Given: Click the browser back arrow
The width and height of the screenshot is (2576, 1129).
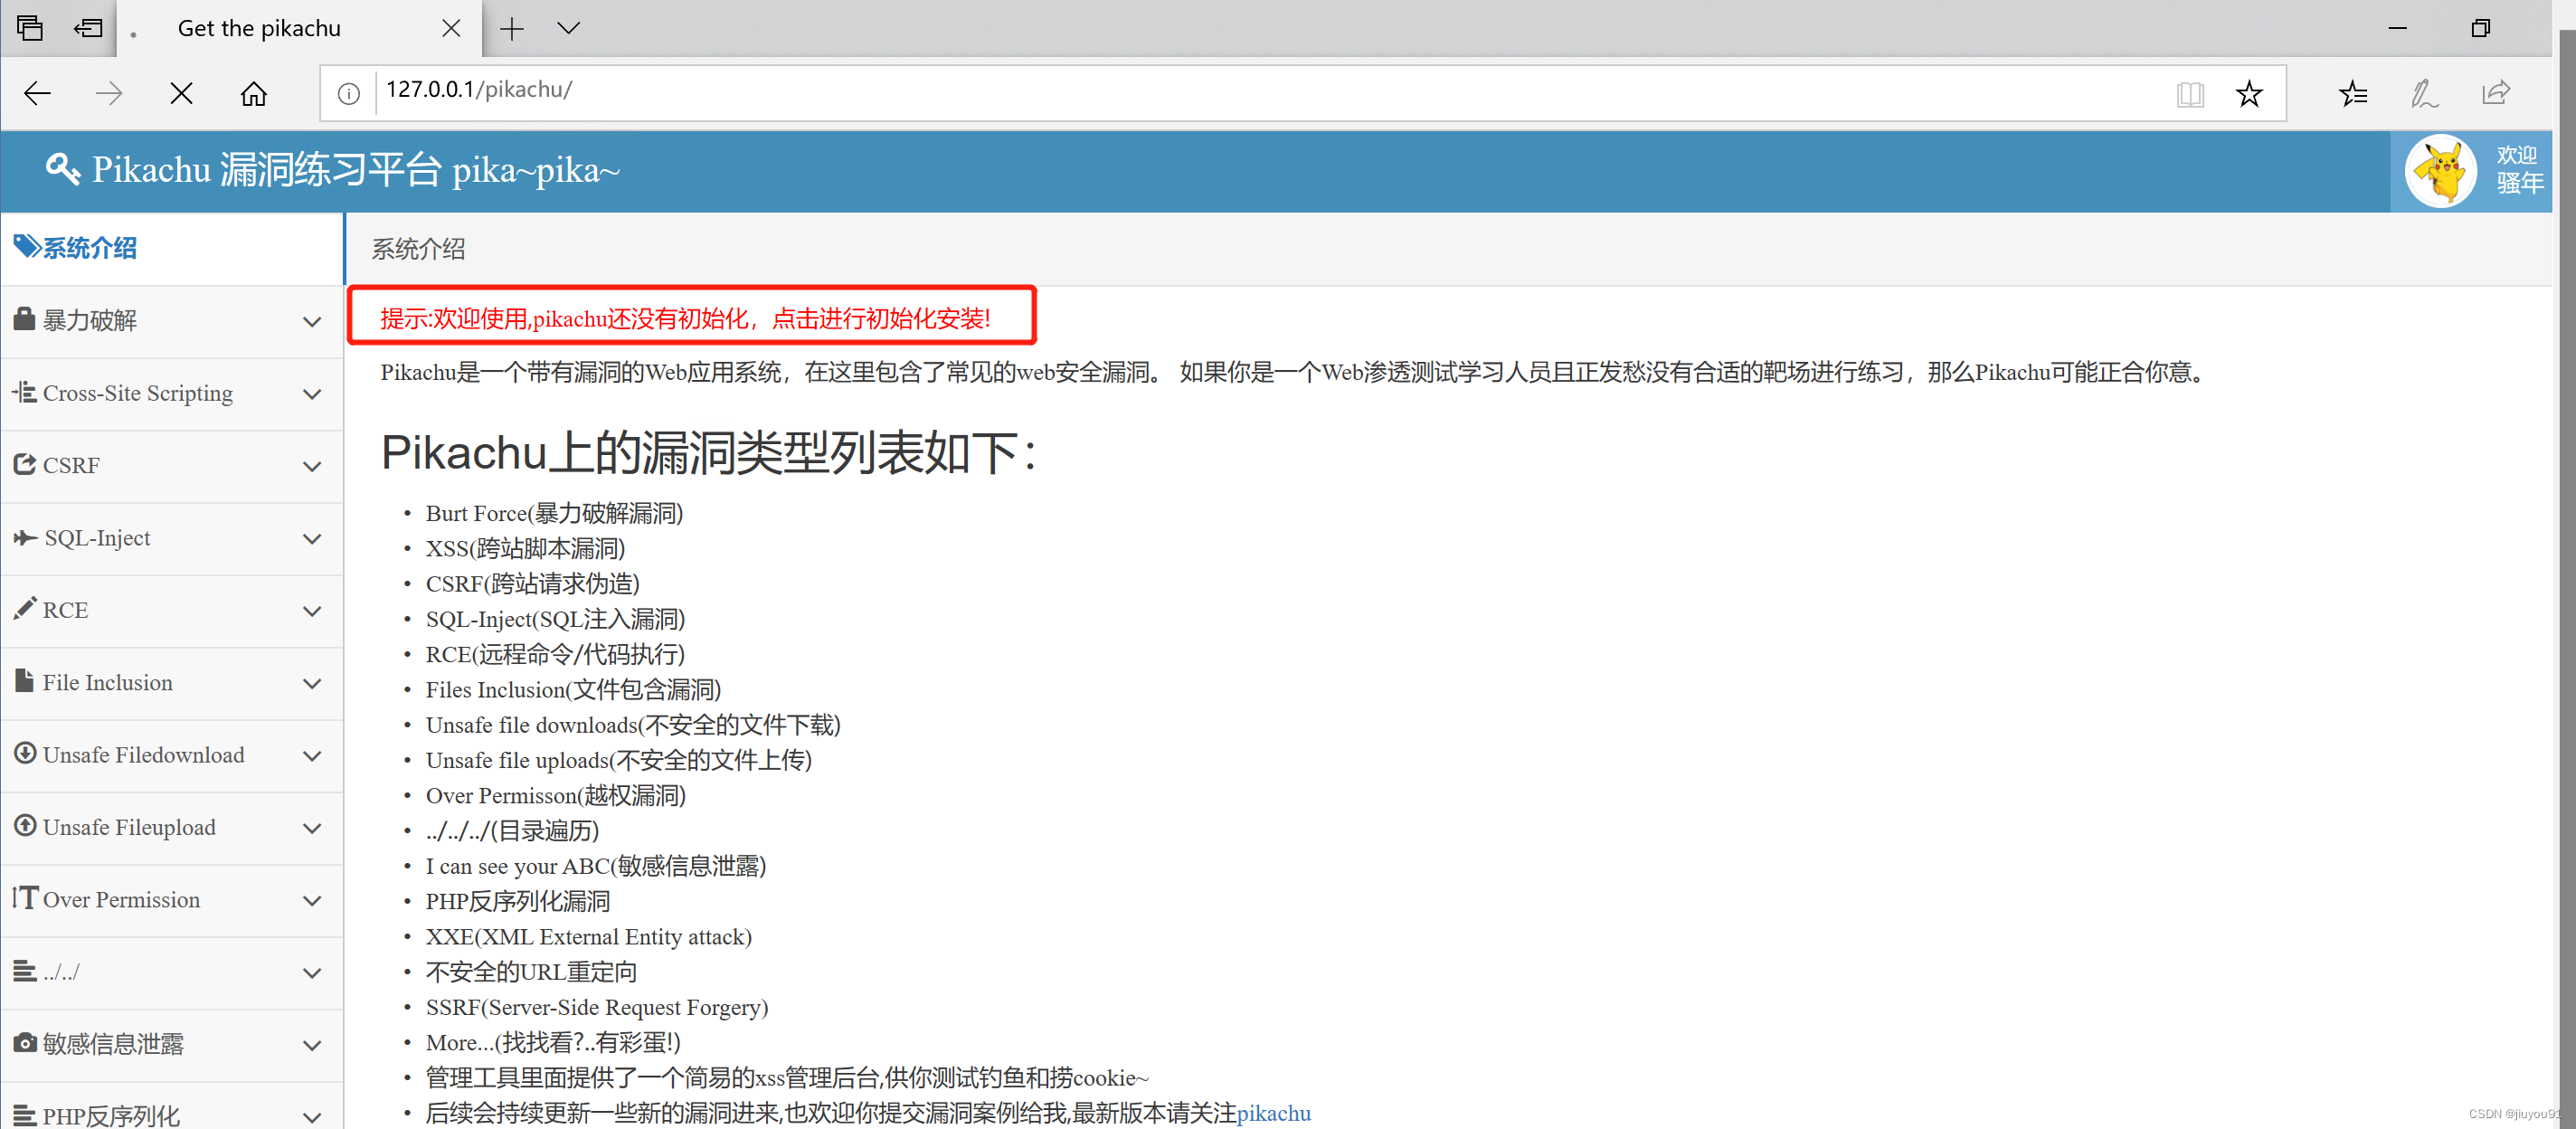Looking at the screenshot, I should 37,94.
